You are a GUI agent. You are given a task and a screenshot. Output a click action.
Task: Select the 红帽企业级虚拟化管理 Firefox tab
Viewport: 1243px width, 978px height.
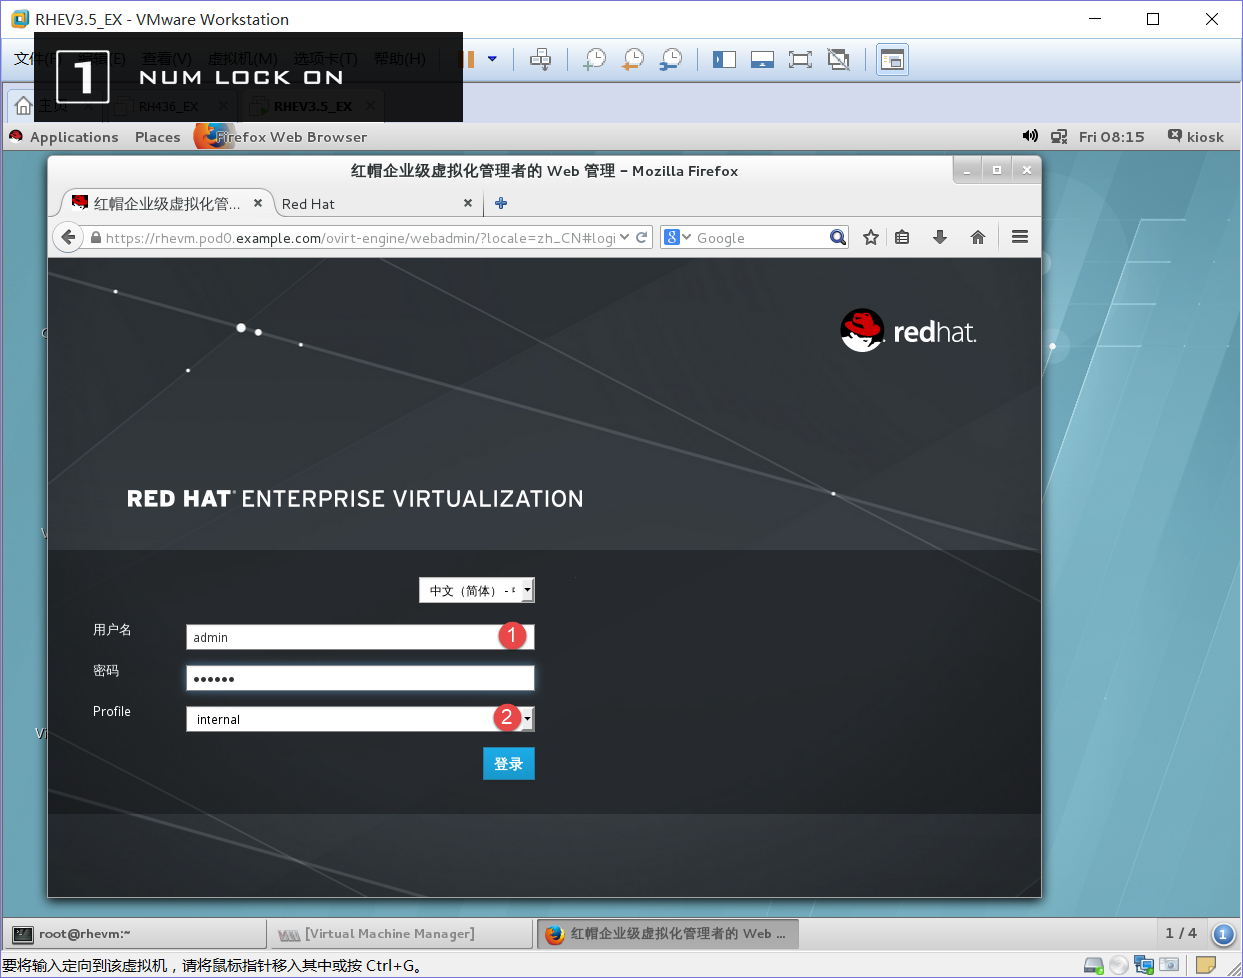(x=166, y=204)
